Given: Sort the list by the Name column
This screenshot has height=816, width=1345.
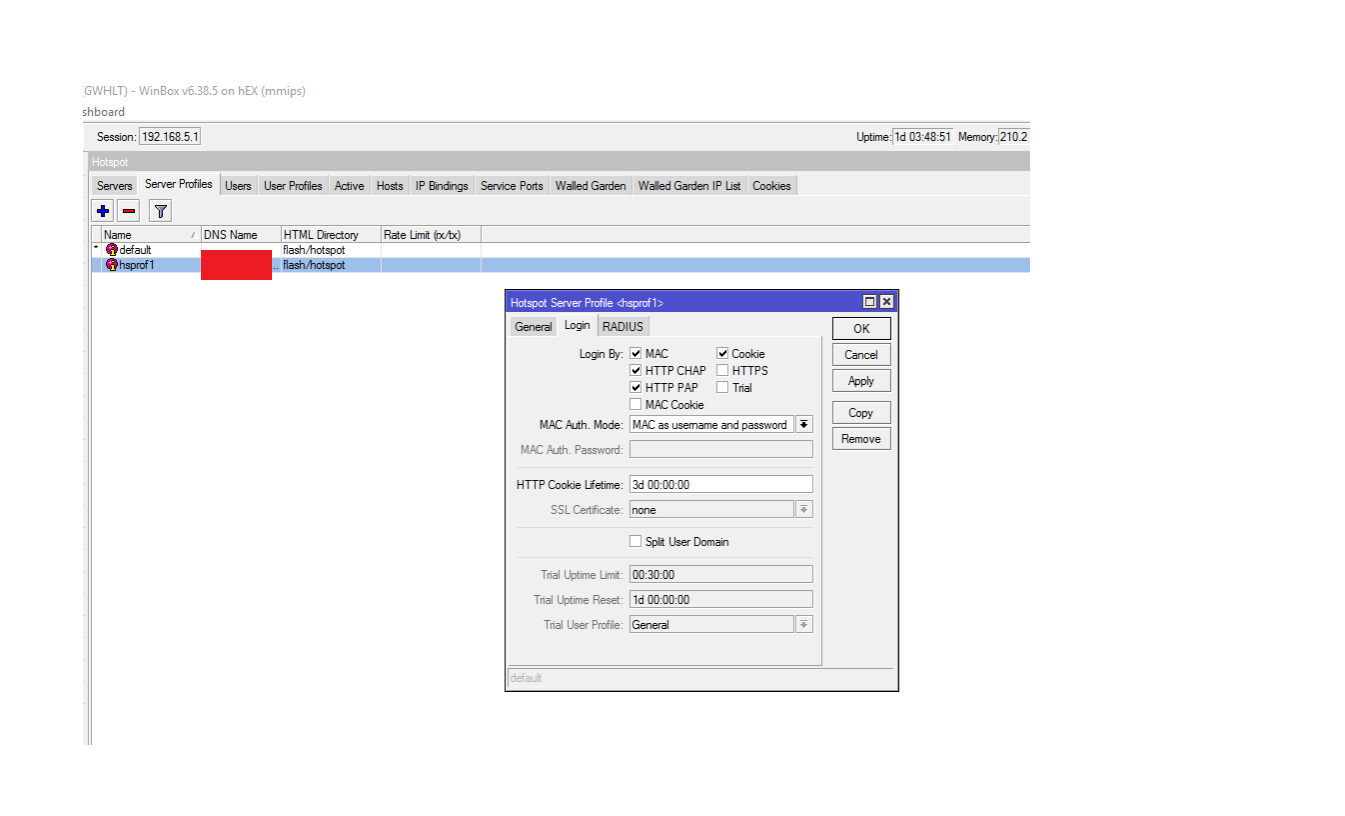Looking at the screenshot, I should 150,235.
